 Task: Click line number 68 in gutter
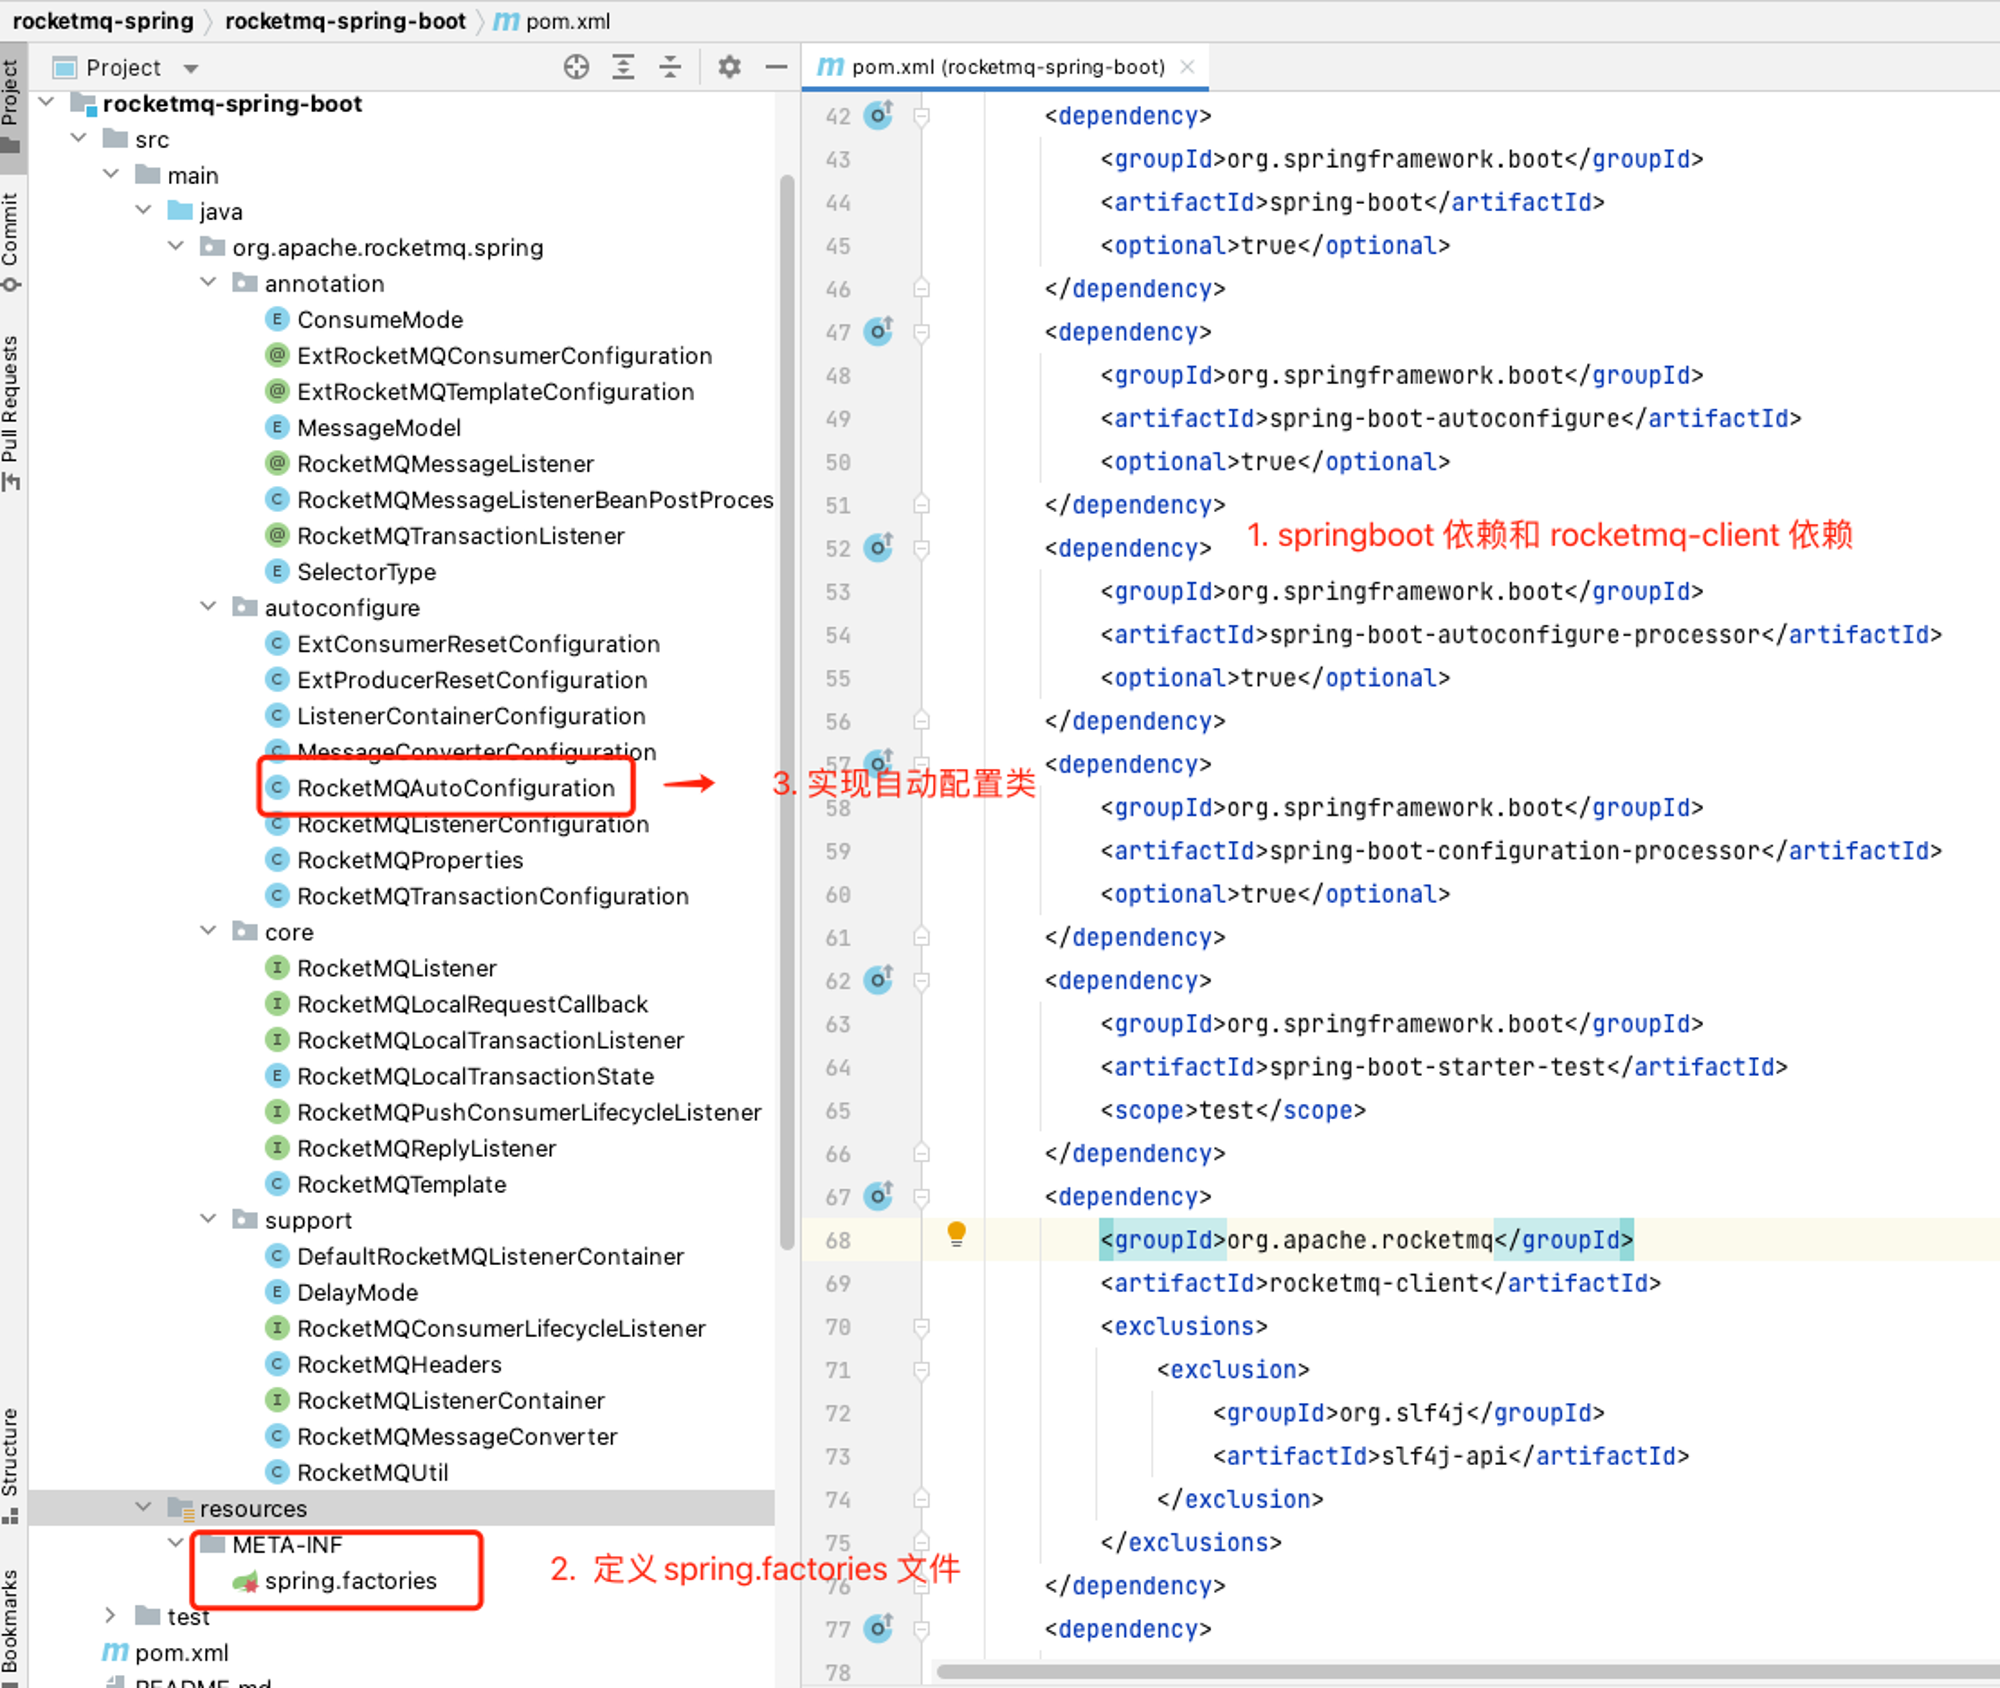click(x=838, y=1240)
